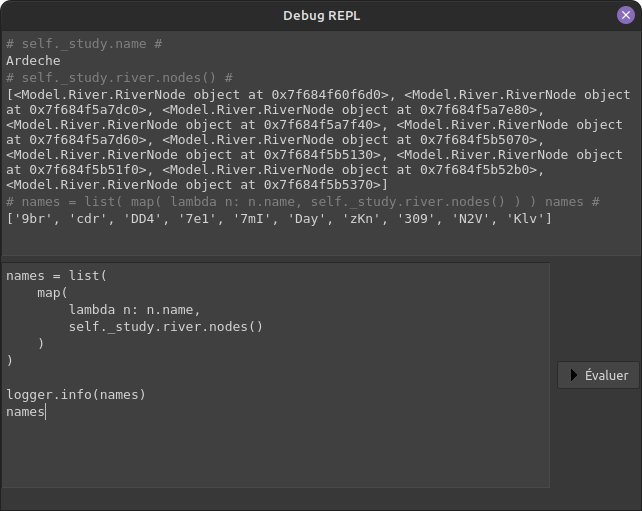This screenshot has height=511, width=642.
Task: Click the '# self._study.river.nodes() #' output header
Action: (x=119, y=77)
